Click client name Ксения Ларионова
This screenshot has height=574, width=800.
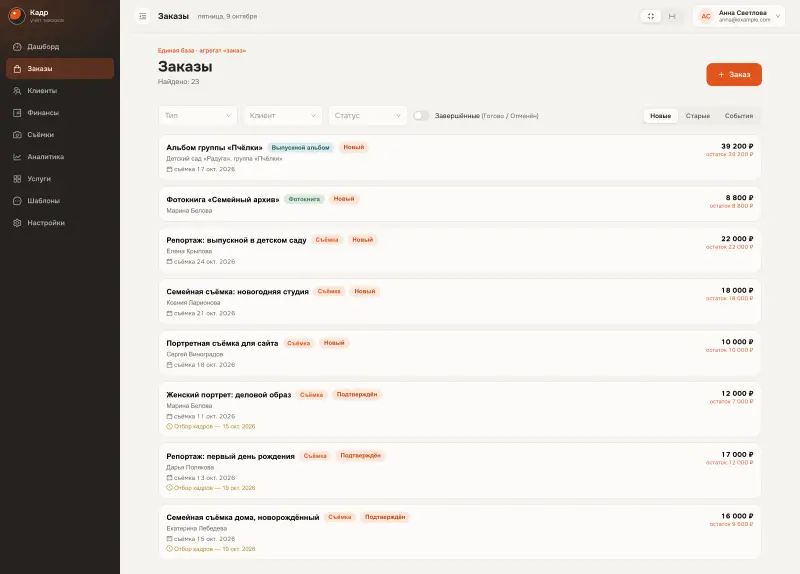click(193, 303)
